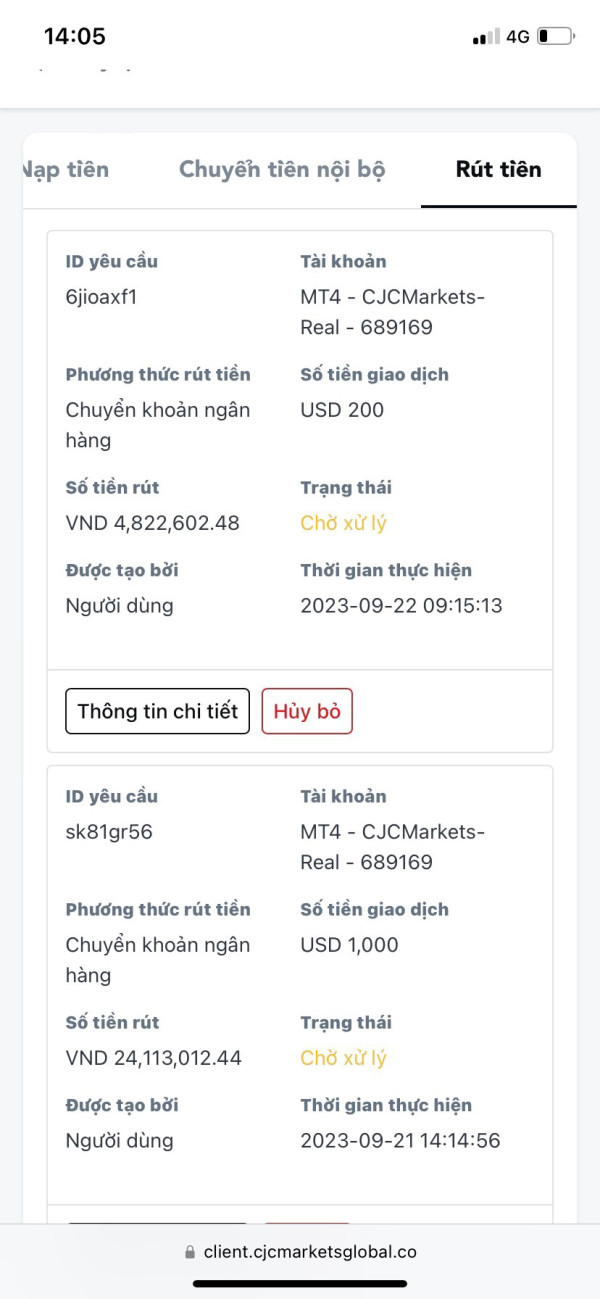The height and width of the screenshot is (1299, 600).
Task: Click the timestamp 2023-09-22 09:15:13
Action: pos(401,606)
